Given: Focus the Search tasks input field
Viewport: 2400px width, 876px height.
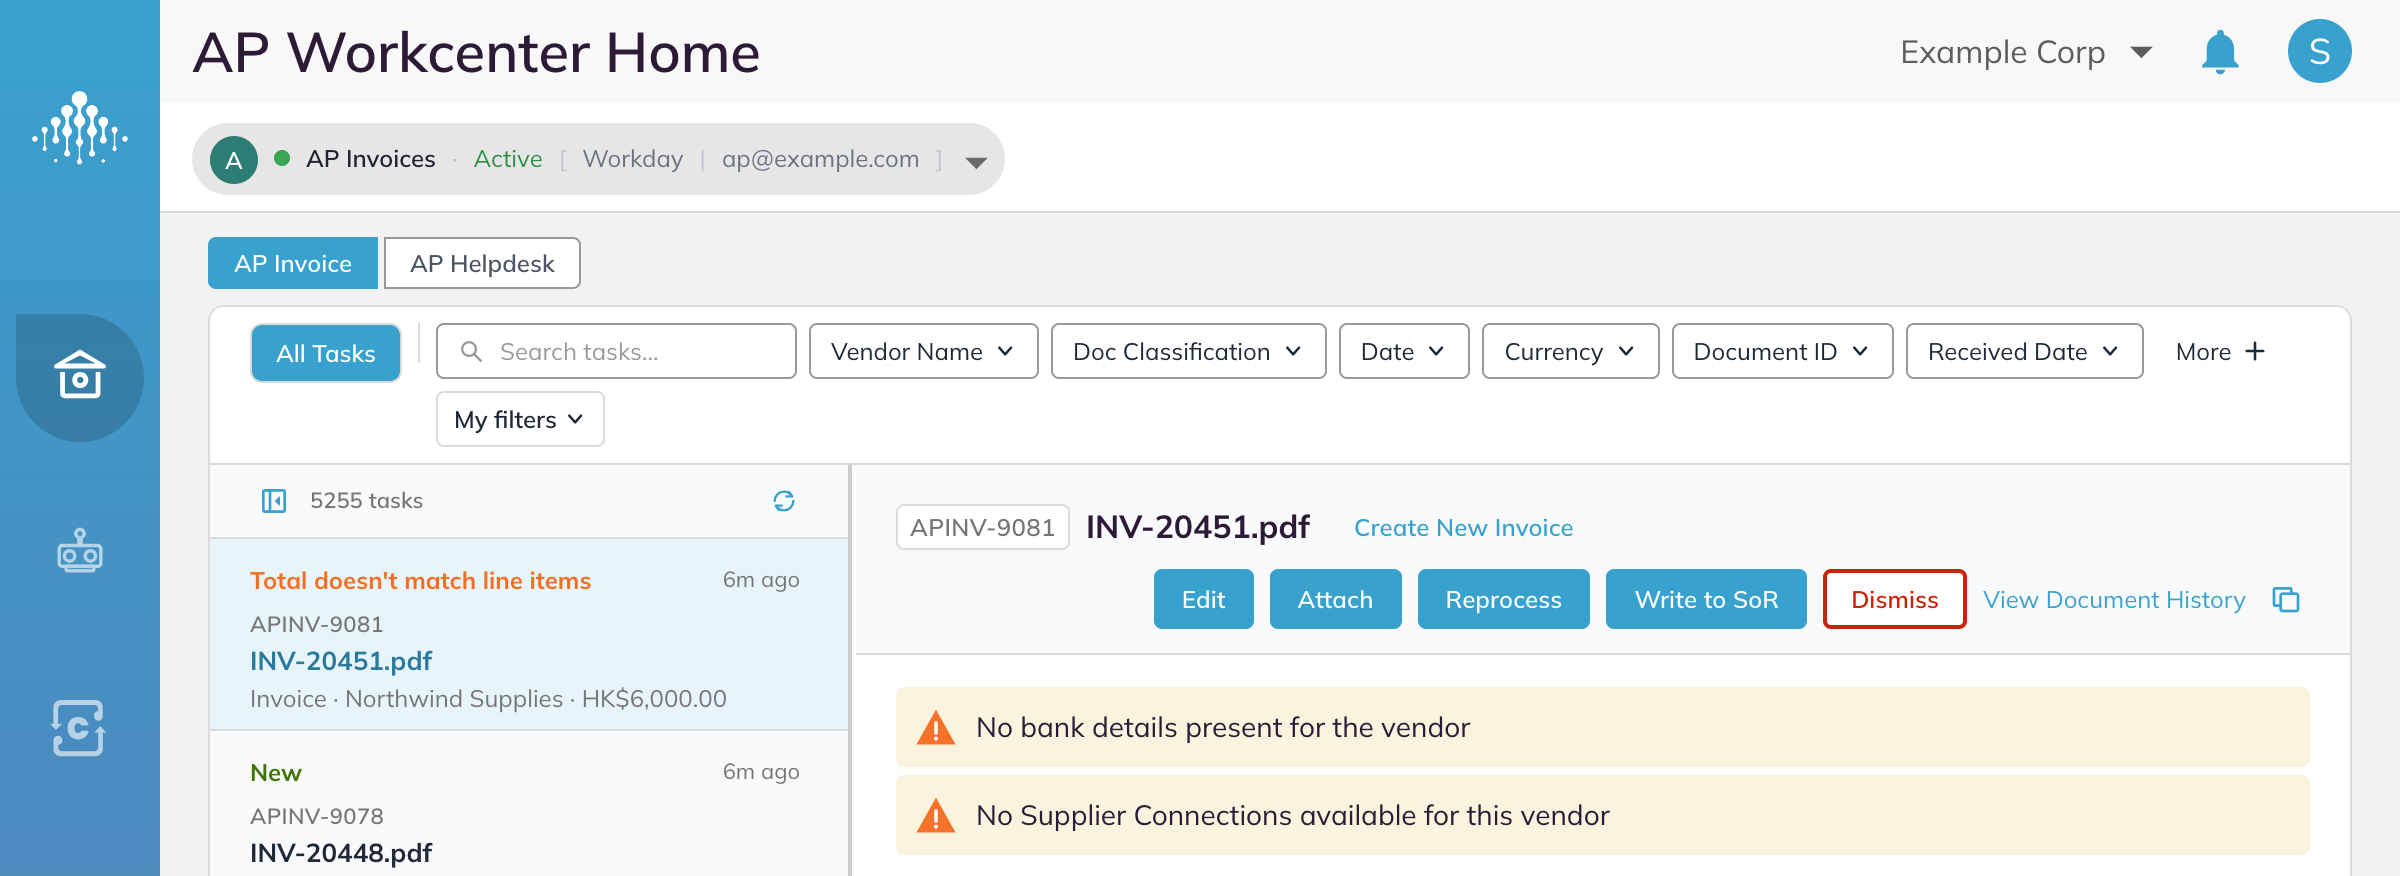Looking at the screenshot, I should (616, 351).
